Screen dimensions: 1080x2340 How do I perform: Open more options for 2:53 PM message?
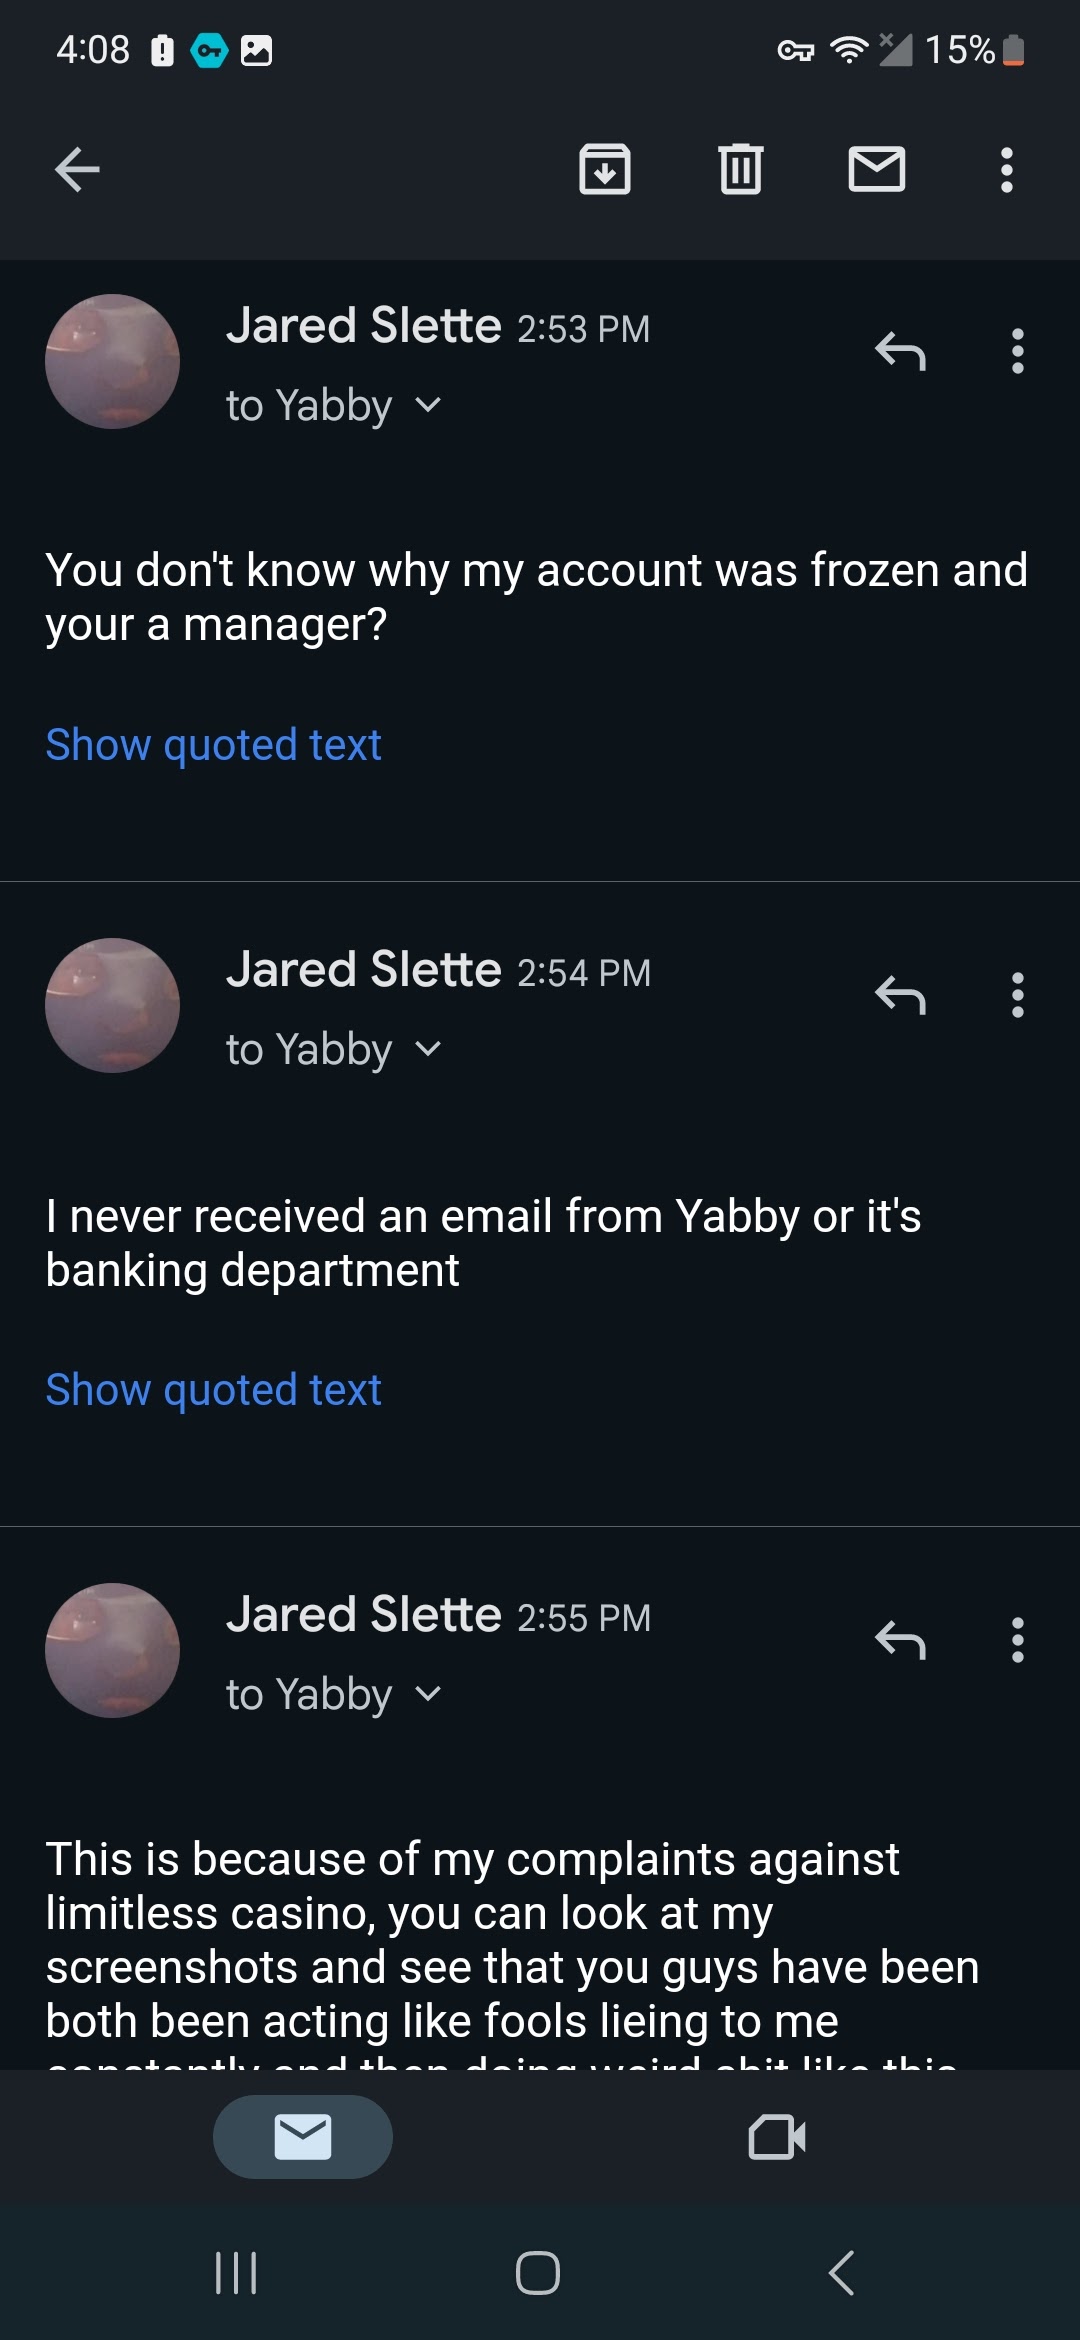(x=1018, y=351)
